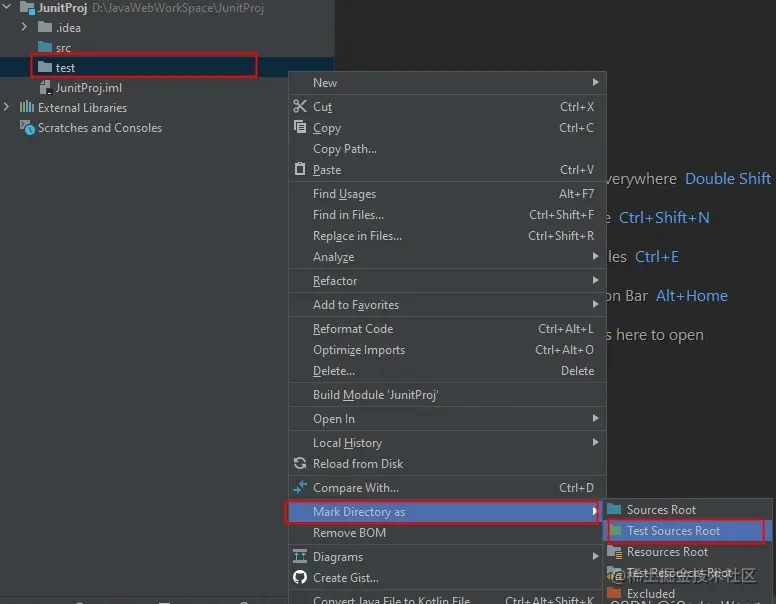Click the Compare With arrows icon
The height and width of the screenshot is (604, 776).
pyautogui.click(x=300, y=487)
